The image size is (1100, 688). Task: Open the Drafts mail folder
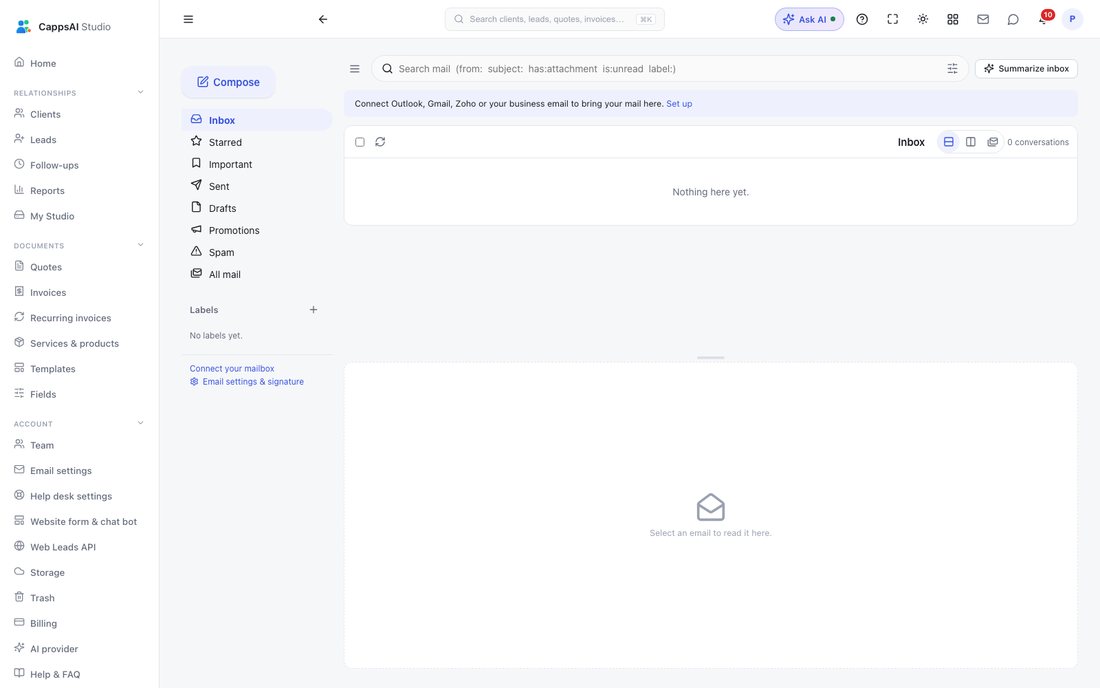(257, 208)
